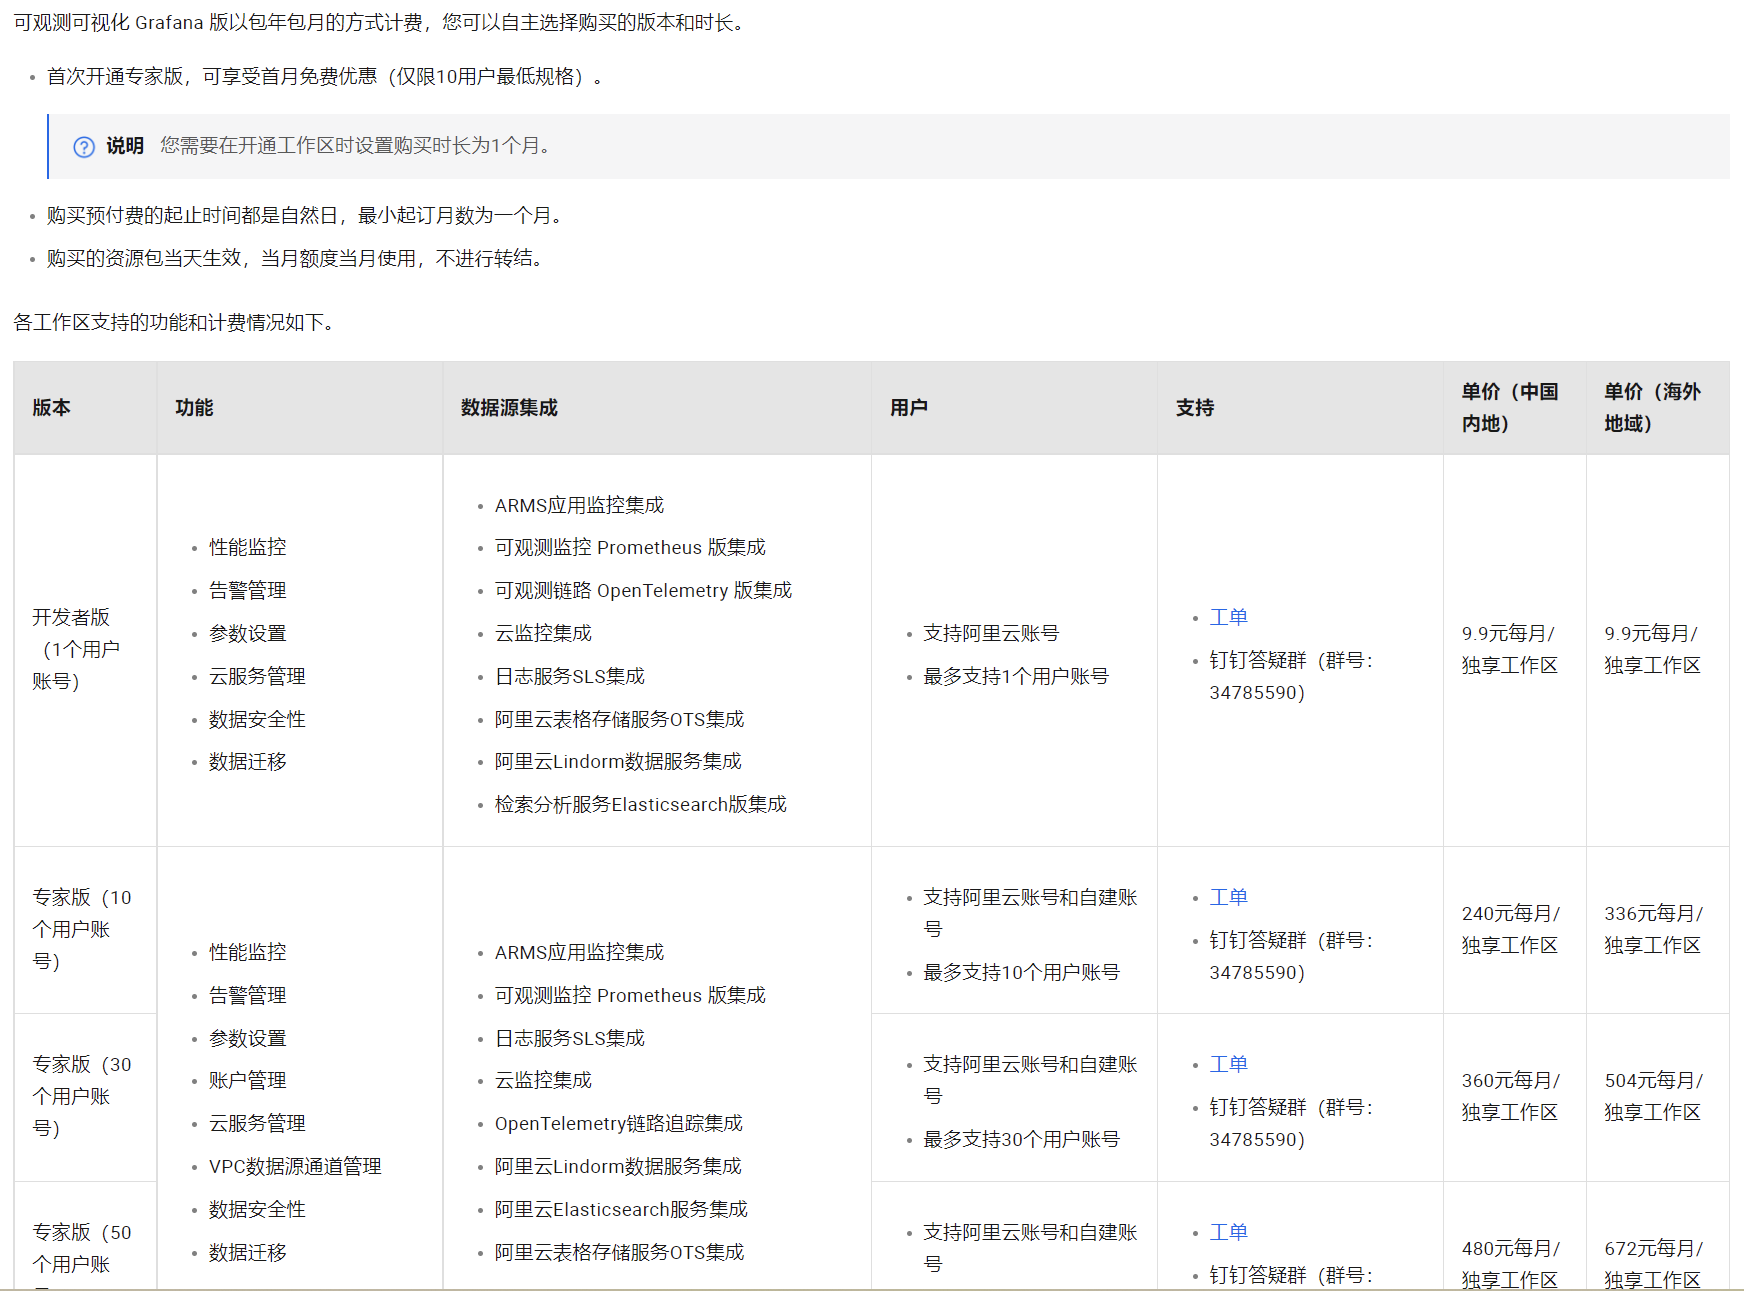Image resolution: width=1744 pixels, height=1291 pixels.
Task: Select the 单价（海外地域） column header
Action: [1657, 408]
